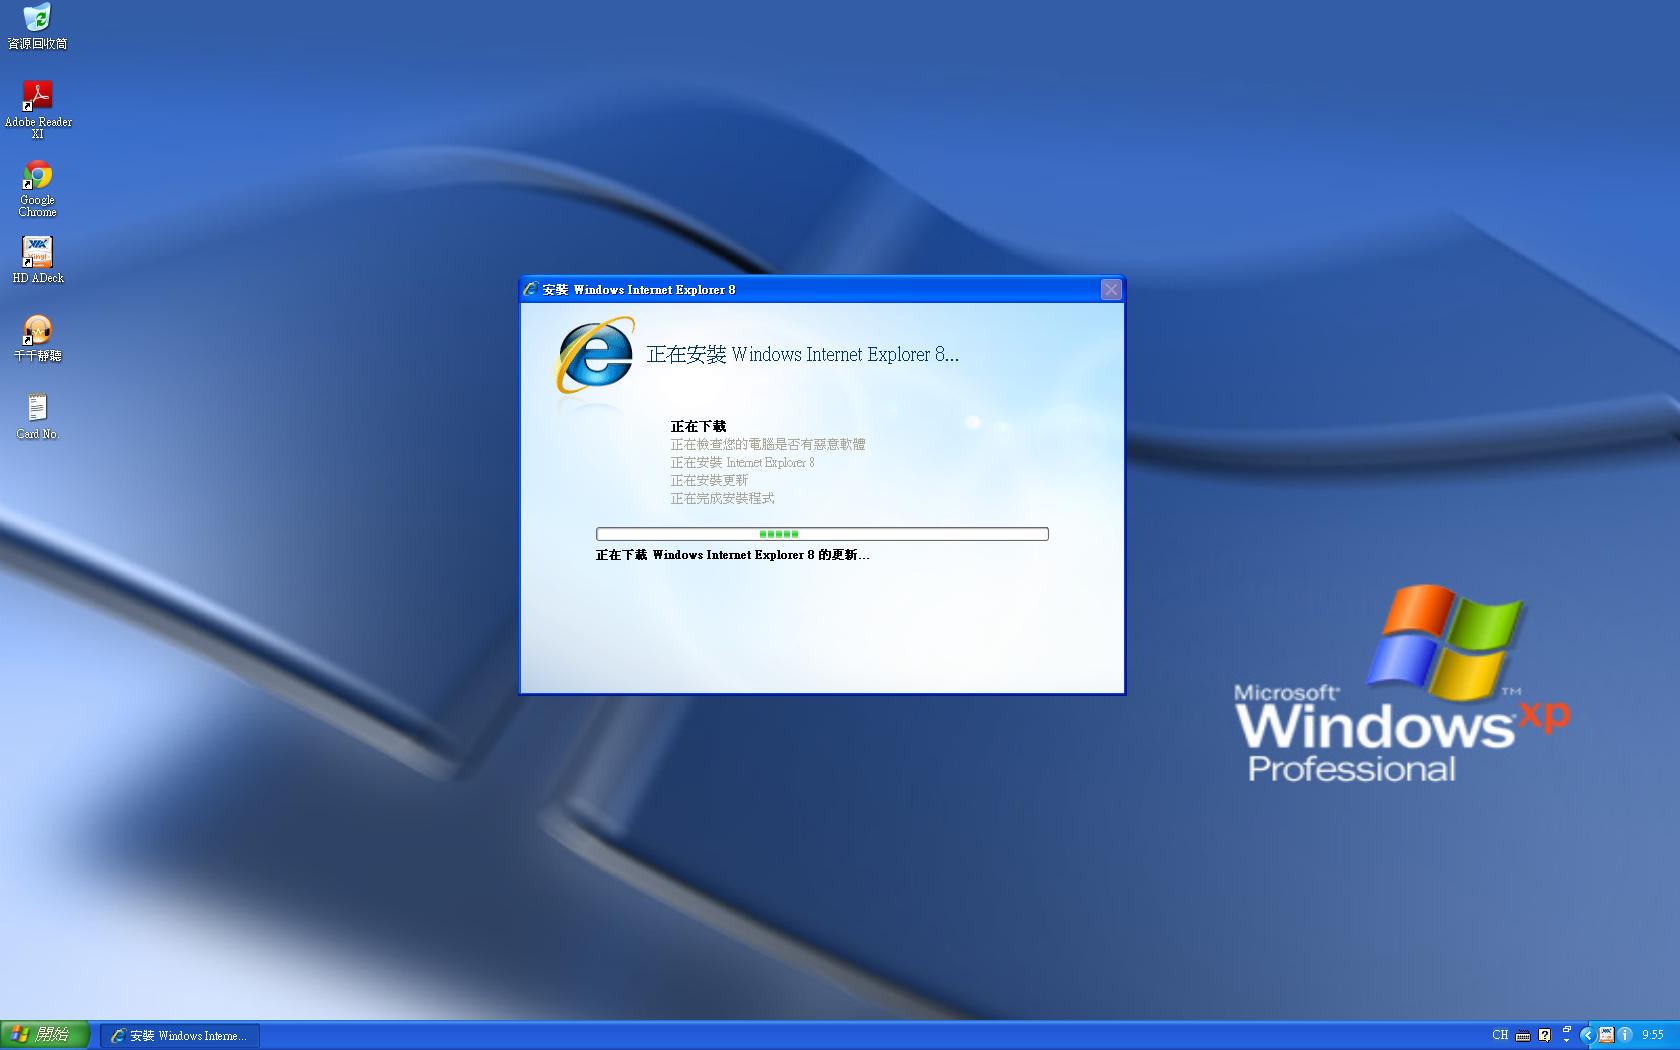Select the Adobe Reader XI shortcut
The image size is (1680, 1050).
pyautogui.click(x=37, y=109)
